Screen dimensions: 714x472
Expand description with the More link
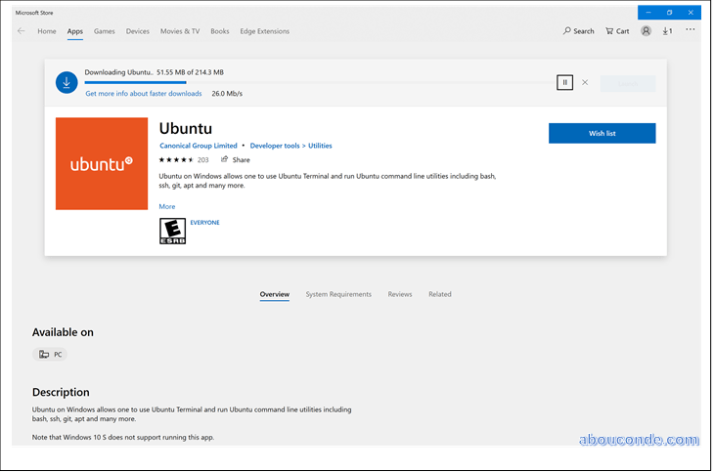(x=167, y=206)
